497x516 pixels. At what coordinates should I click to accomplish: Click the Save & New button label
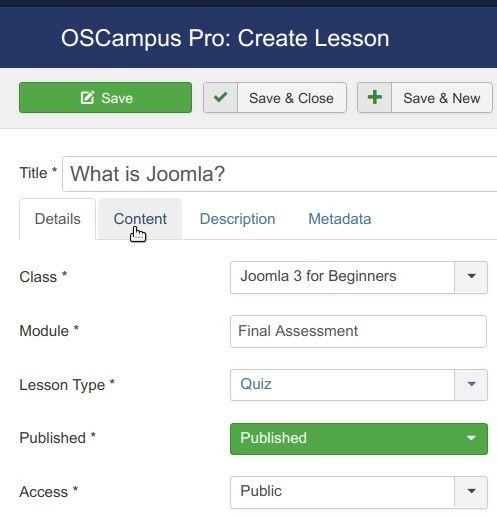[442, 98]
